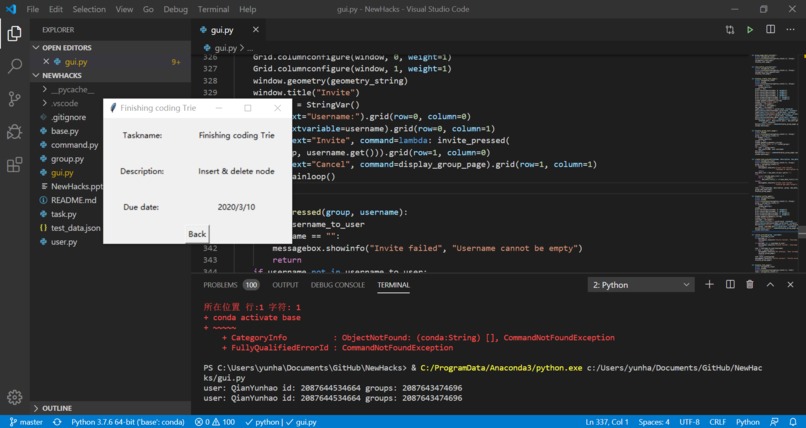The height and width of the screenshot is (428, 806).
Task: Click the Open Changes compare icon
Action: point(730,30)
